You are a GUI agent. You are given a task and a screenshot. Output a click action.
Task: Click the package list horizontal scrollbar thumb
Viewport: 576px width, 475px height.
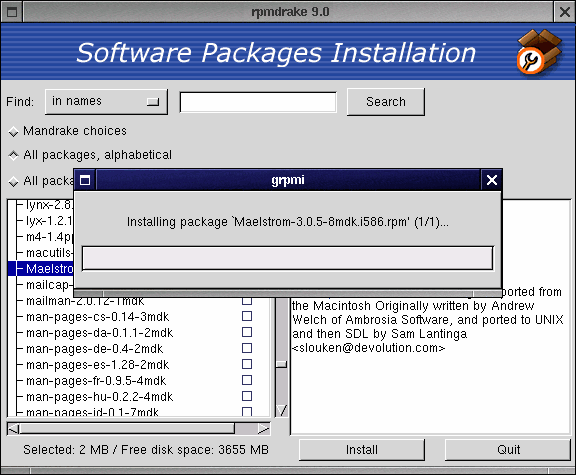[x=127, y=429]
